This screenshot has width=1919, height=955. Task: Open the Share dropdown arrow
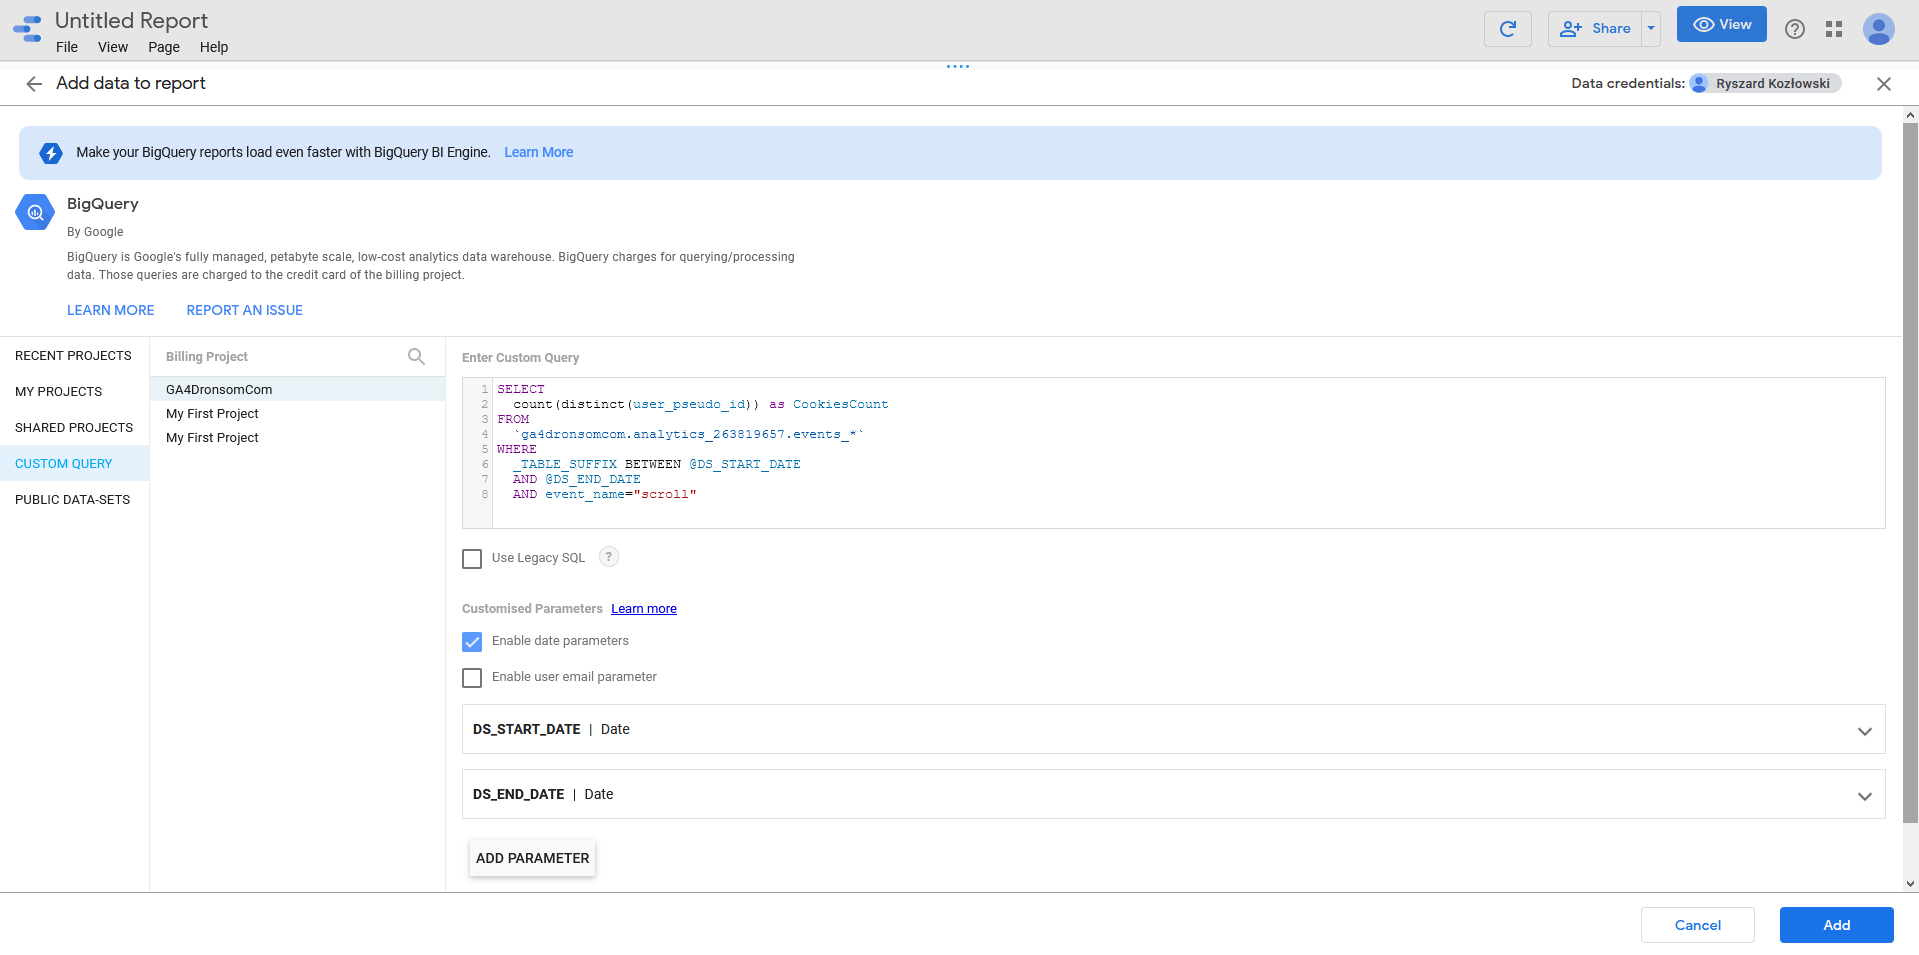pos(1651,29)
